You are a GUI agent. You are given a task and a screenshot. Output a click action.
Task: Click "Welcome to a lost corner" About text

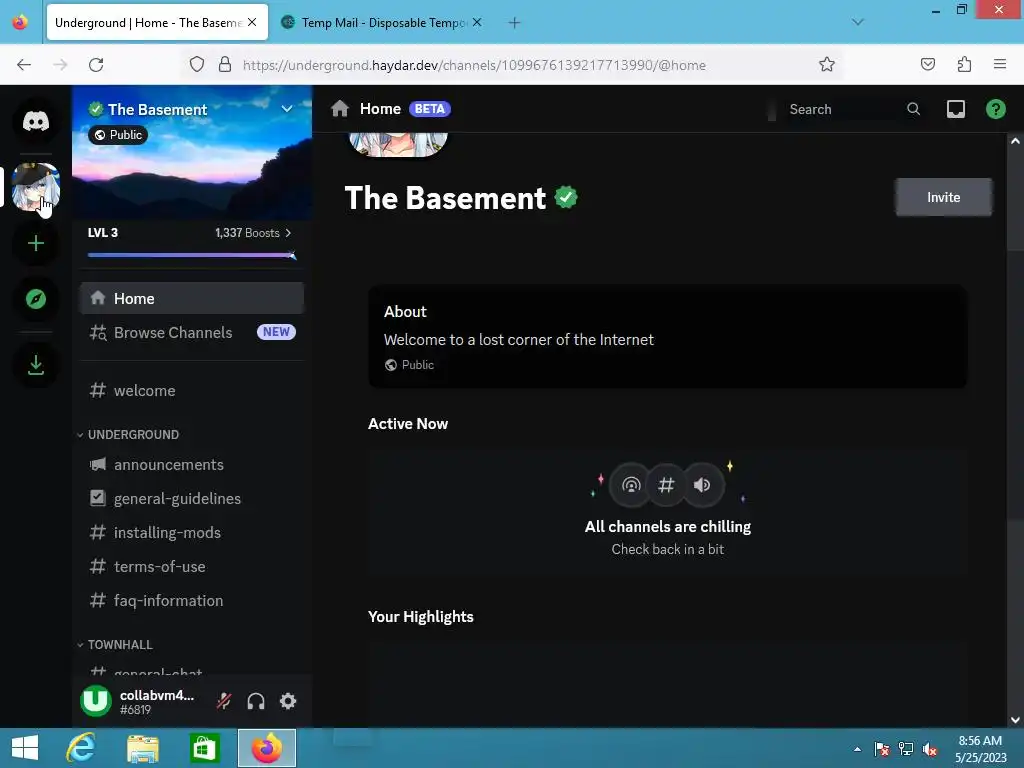(x=519, y=340)
